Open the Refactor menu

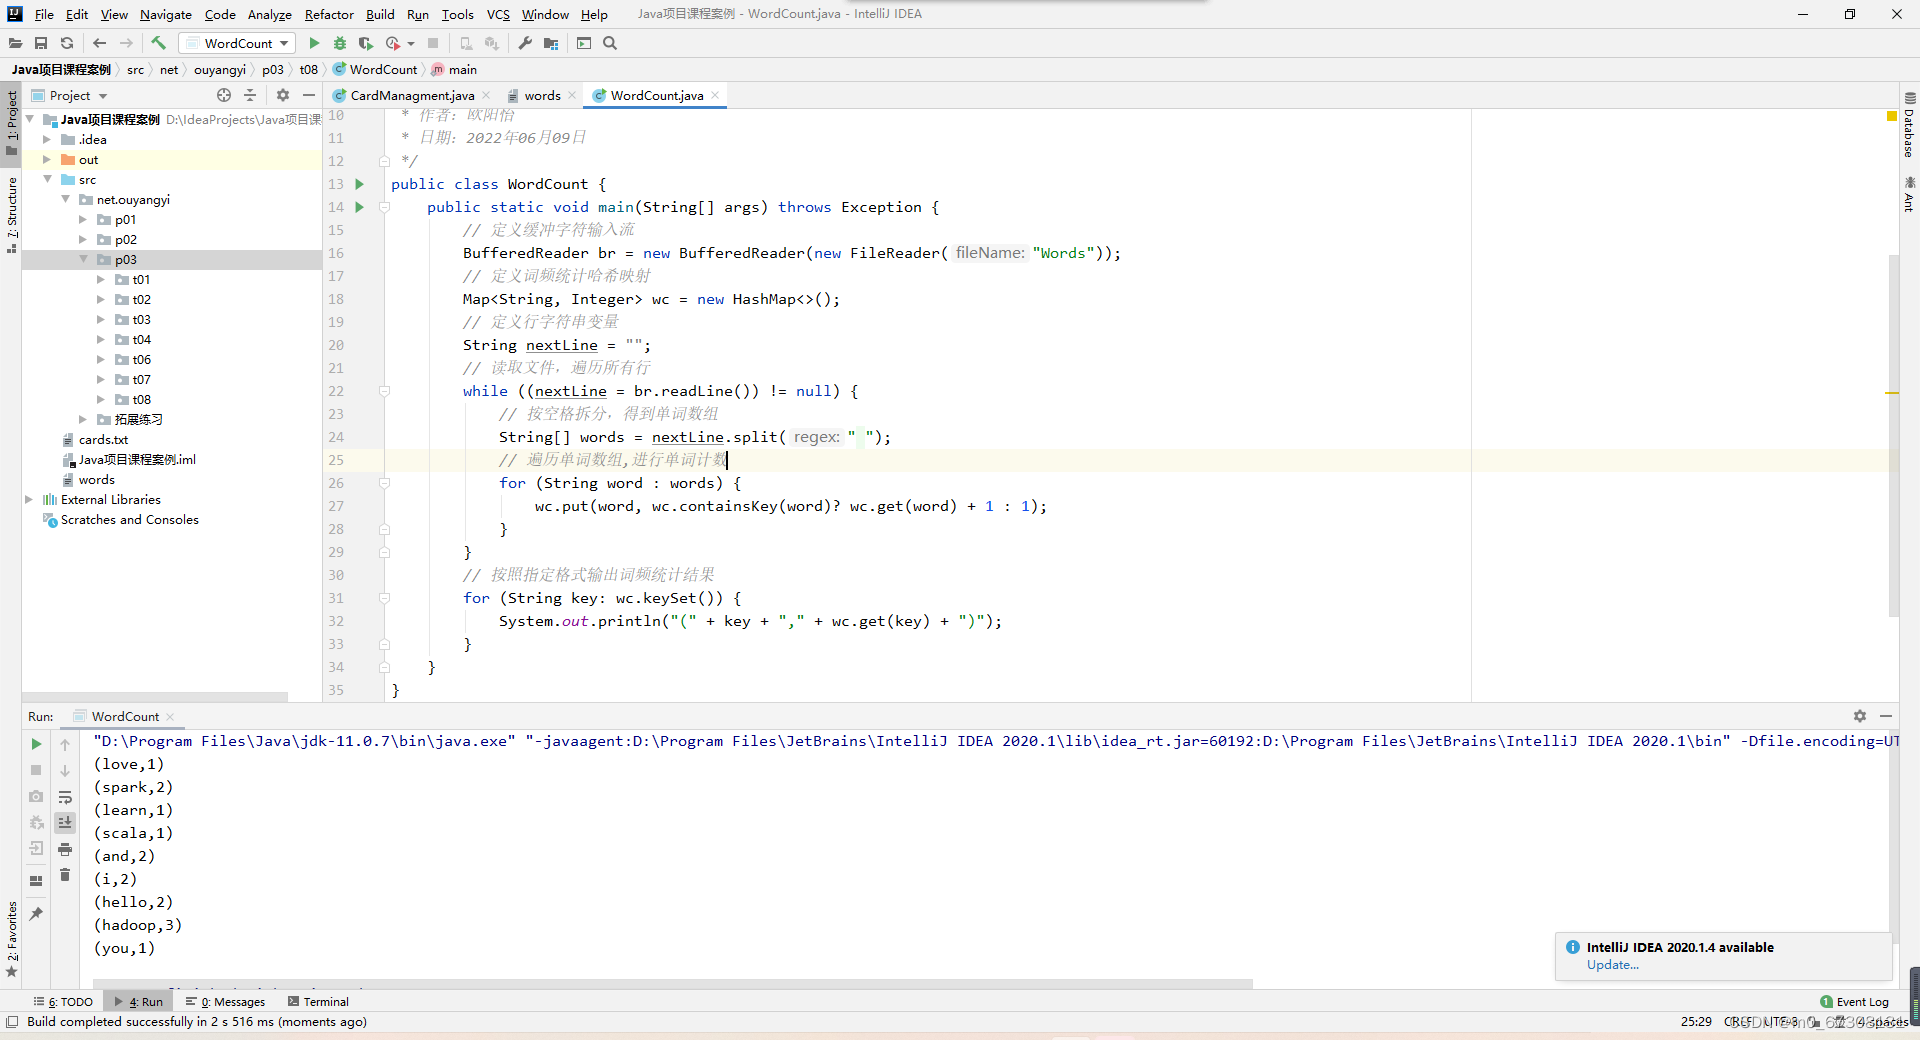[x=329, y=14]
